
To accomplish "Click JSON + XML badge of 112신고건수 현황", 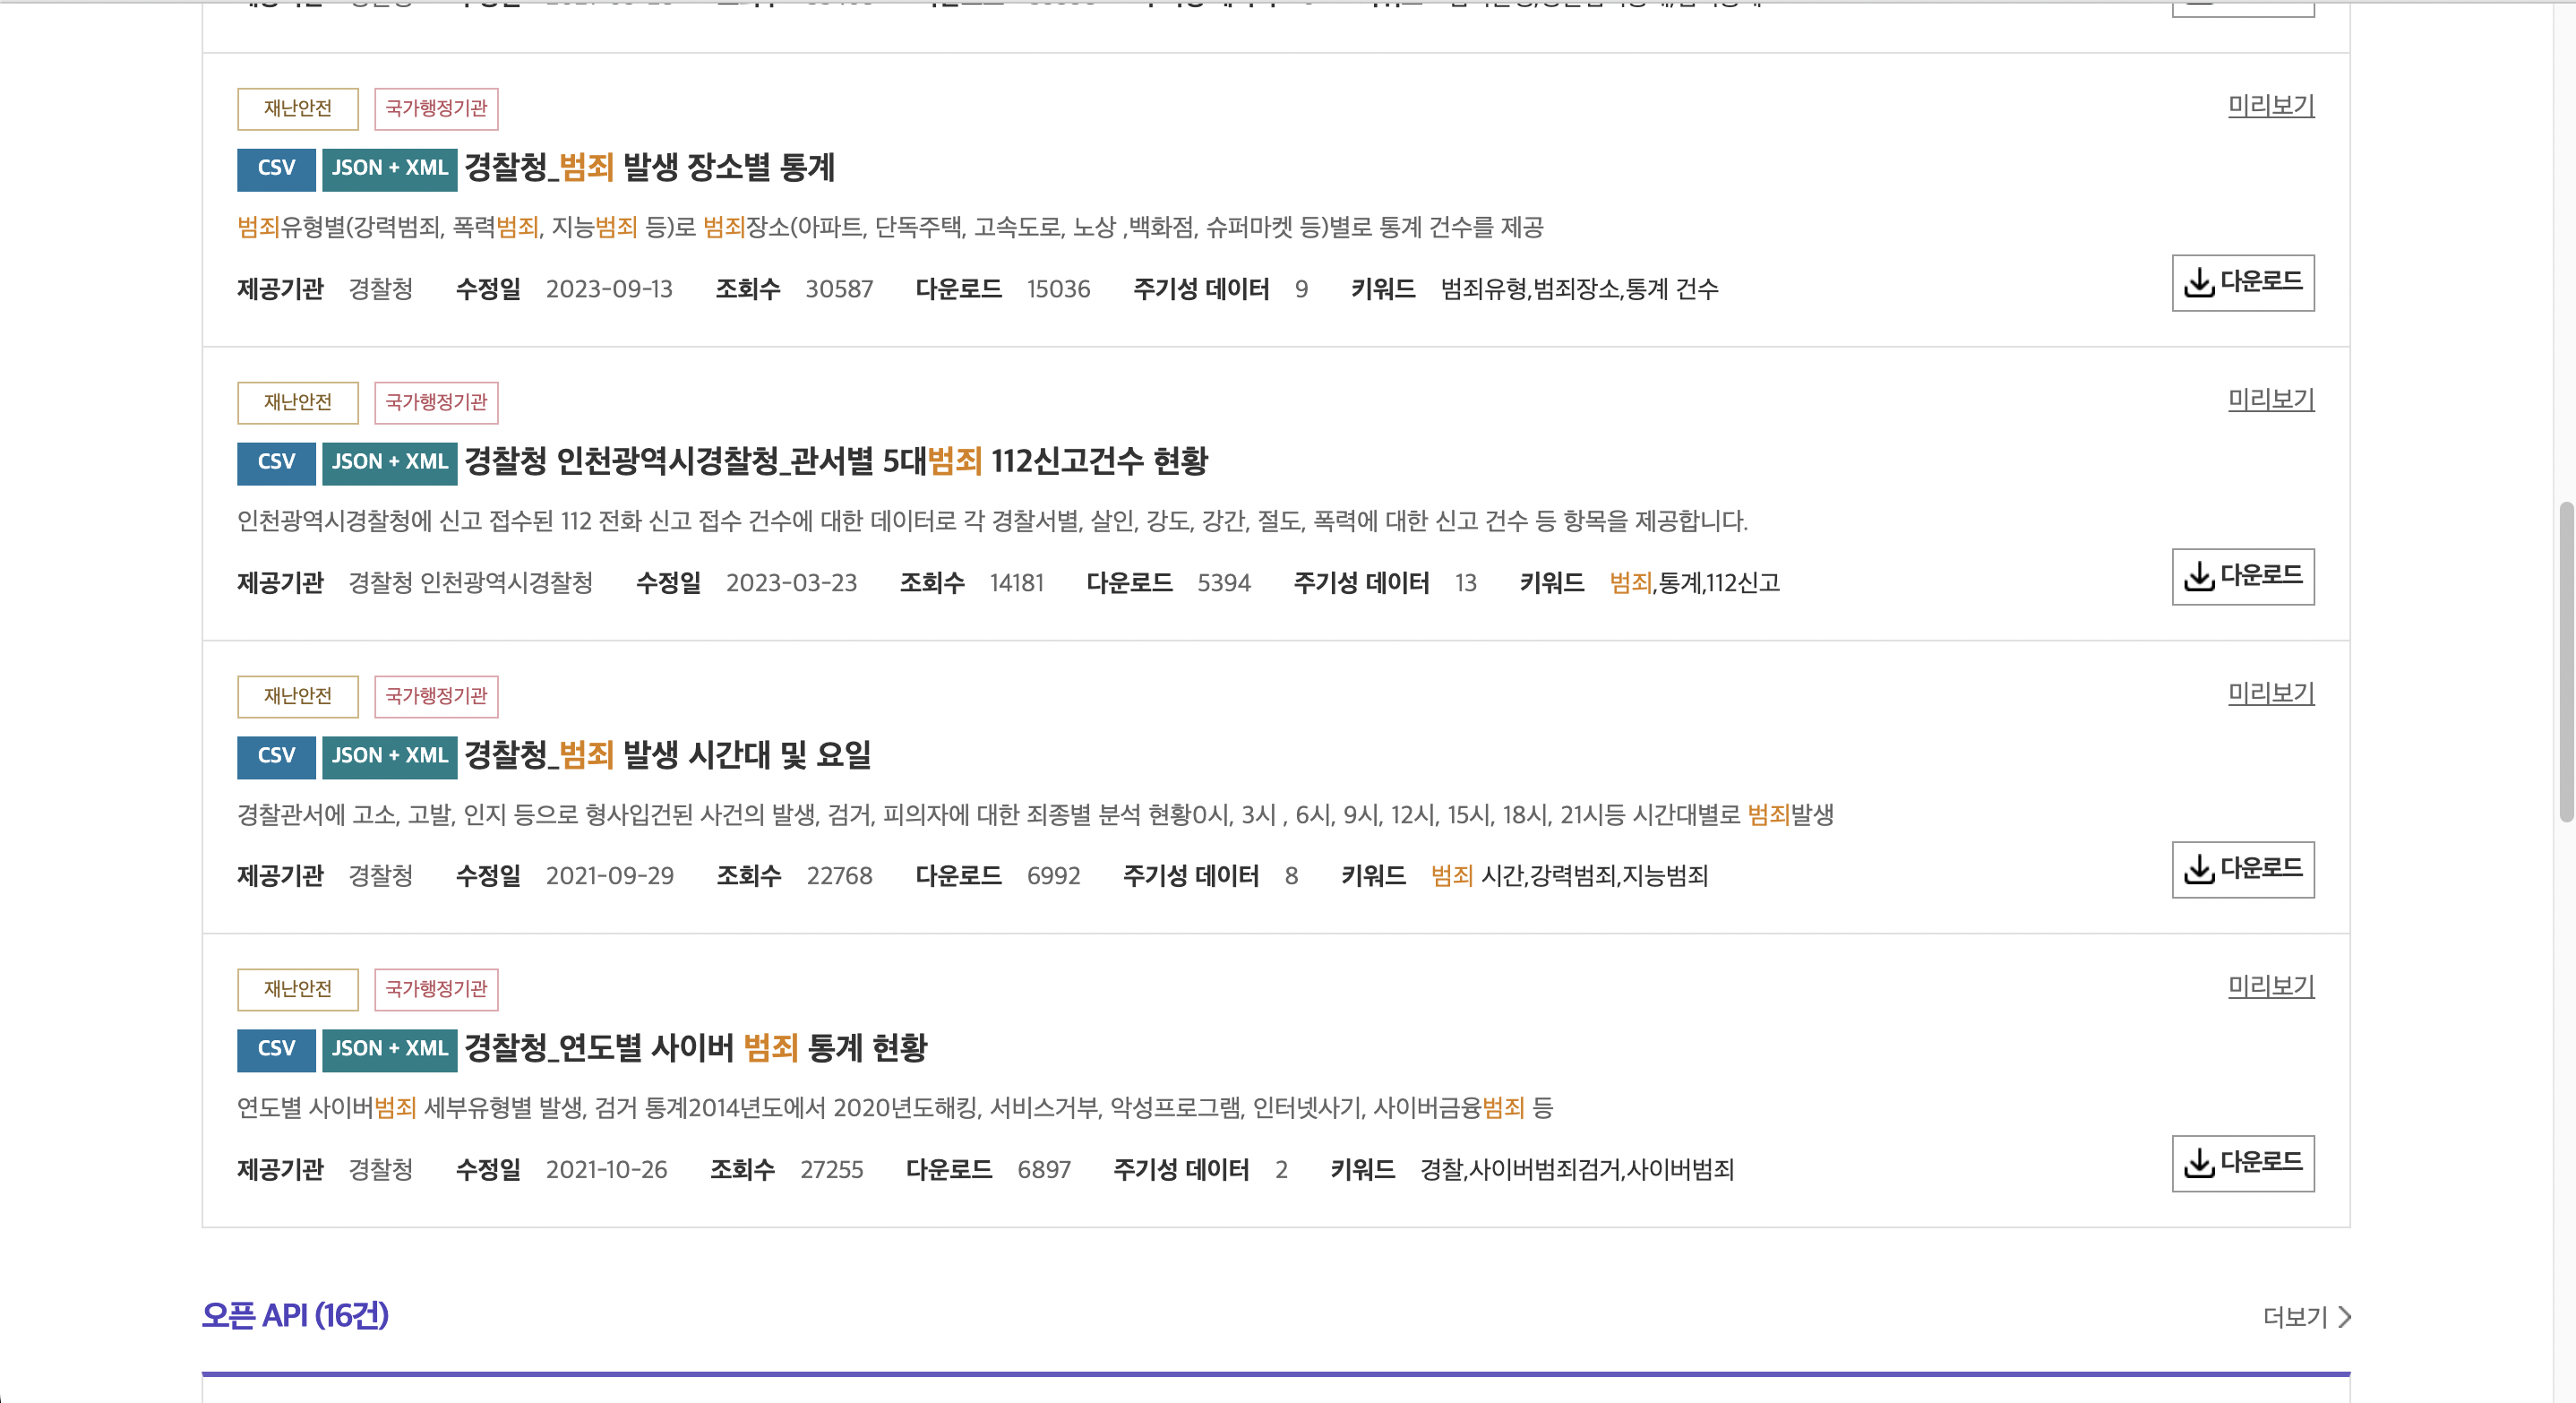I will point(389,463).
